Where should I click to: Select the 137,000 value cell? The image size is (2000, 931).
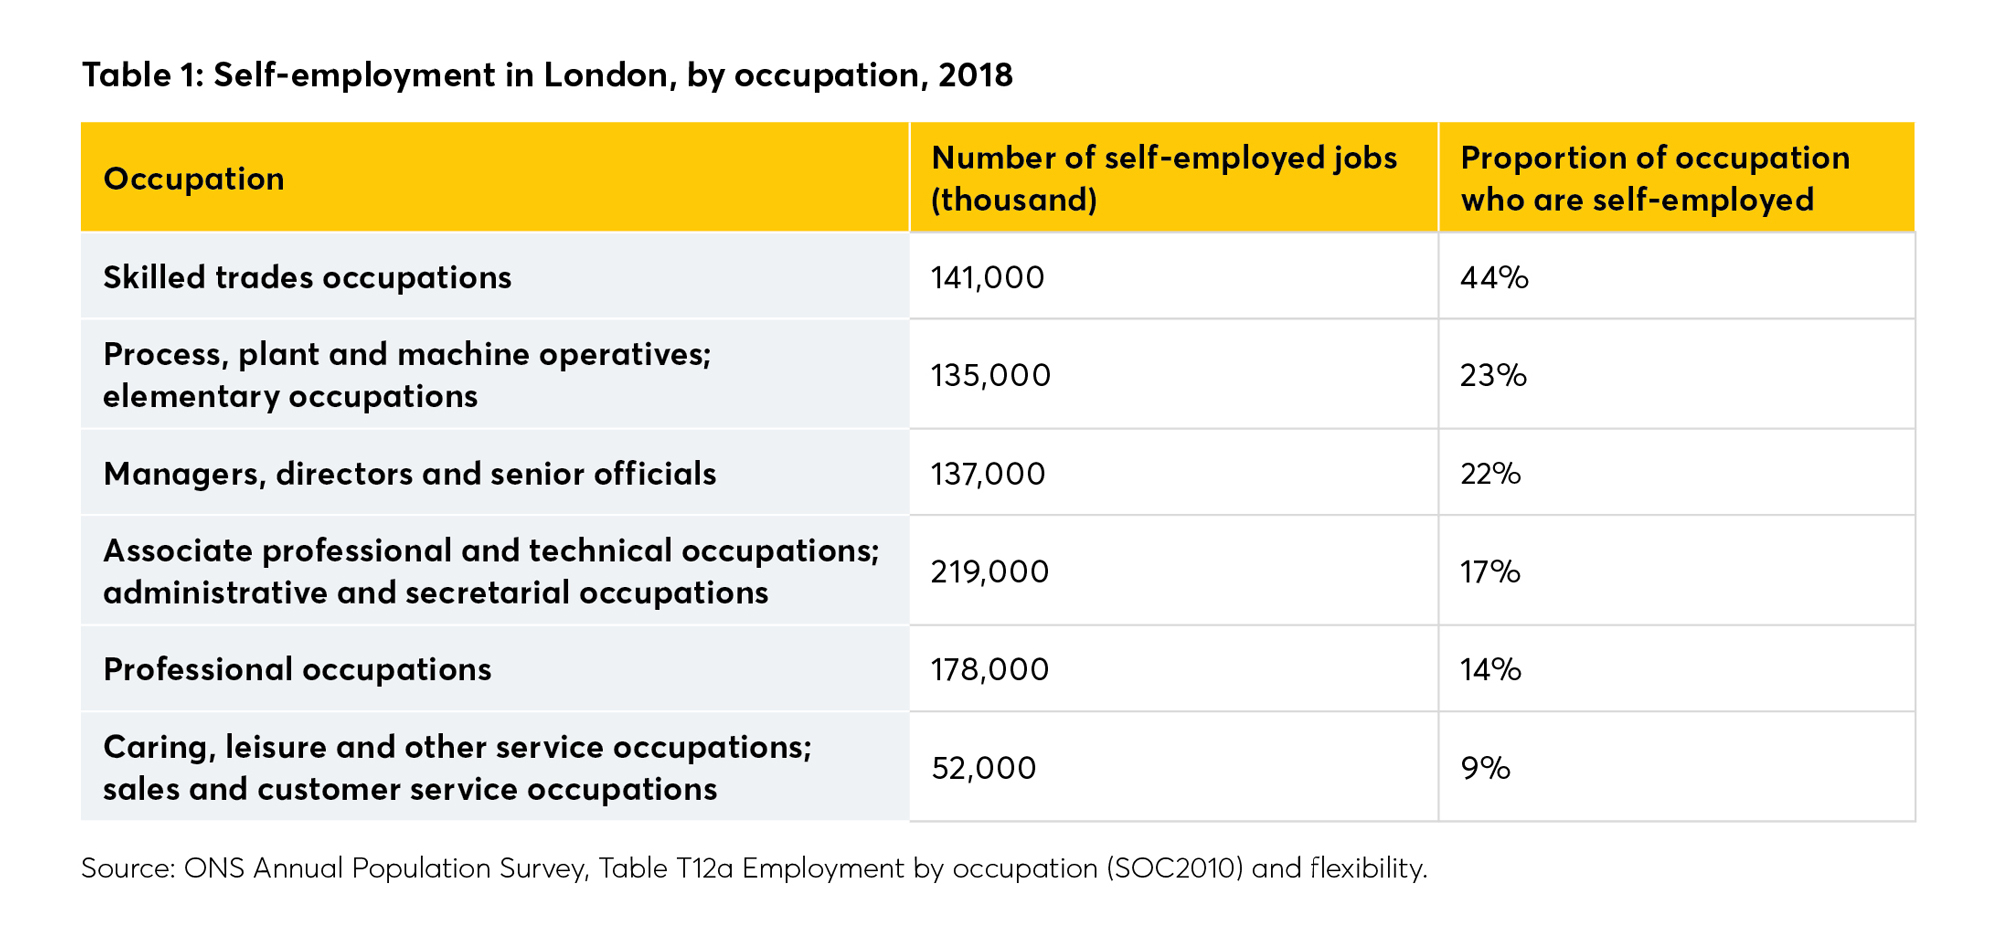tap(987, 473)
